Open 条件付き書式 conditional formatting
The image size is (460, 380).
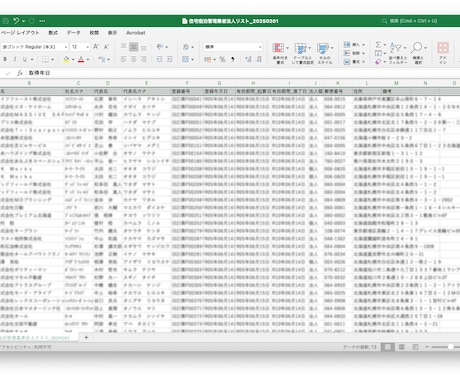coord(280,53)
